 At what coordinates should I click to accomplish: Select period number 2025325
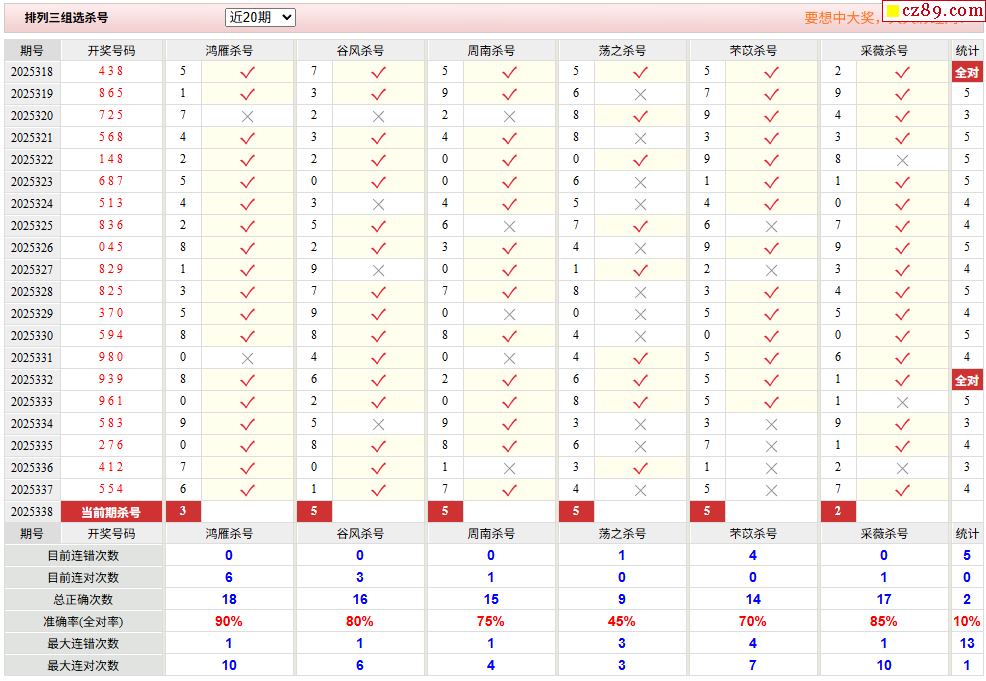(32, 226)
